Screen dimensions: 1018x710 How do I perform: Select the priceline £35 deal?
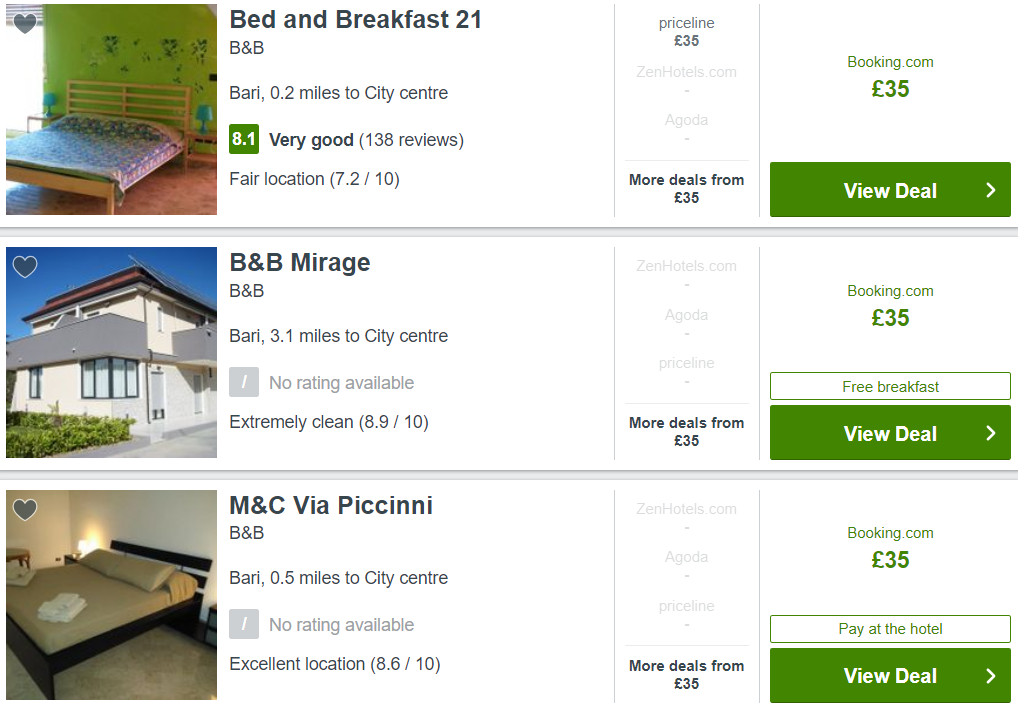click(x=686, y=32)
